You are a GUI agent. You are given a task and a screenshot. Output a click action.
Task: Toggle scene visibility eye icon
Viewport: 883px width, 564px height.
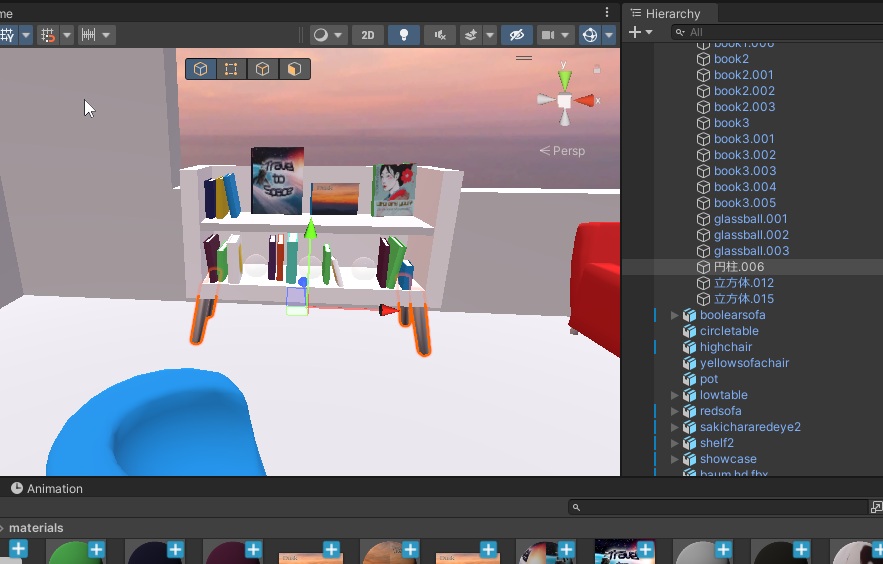click(x=516, y=35)
